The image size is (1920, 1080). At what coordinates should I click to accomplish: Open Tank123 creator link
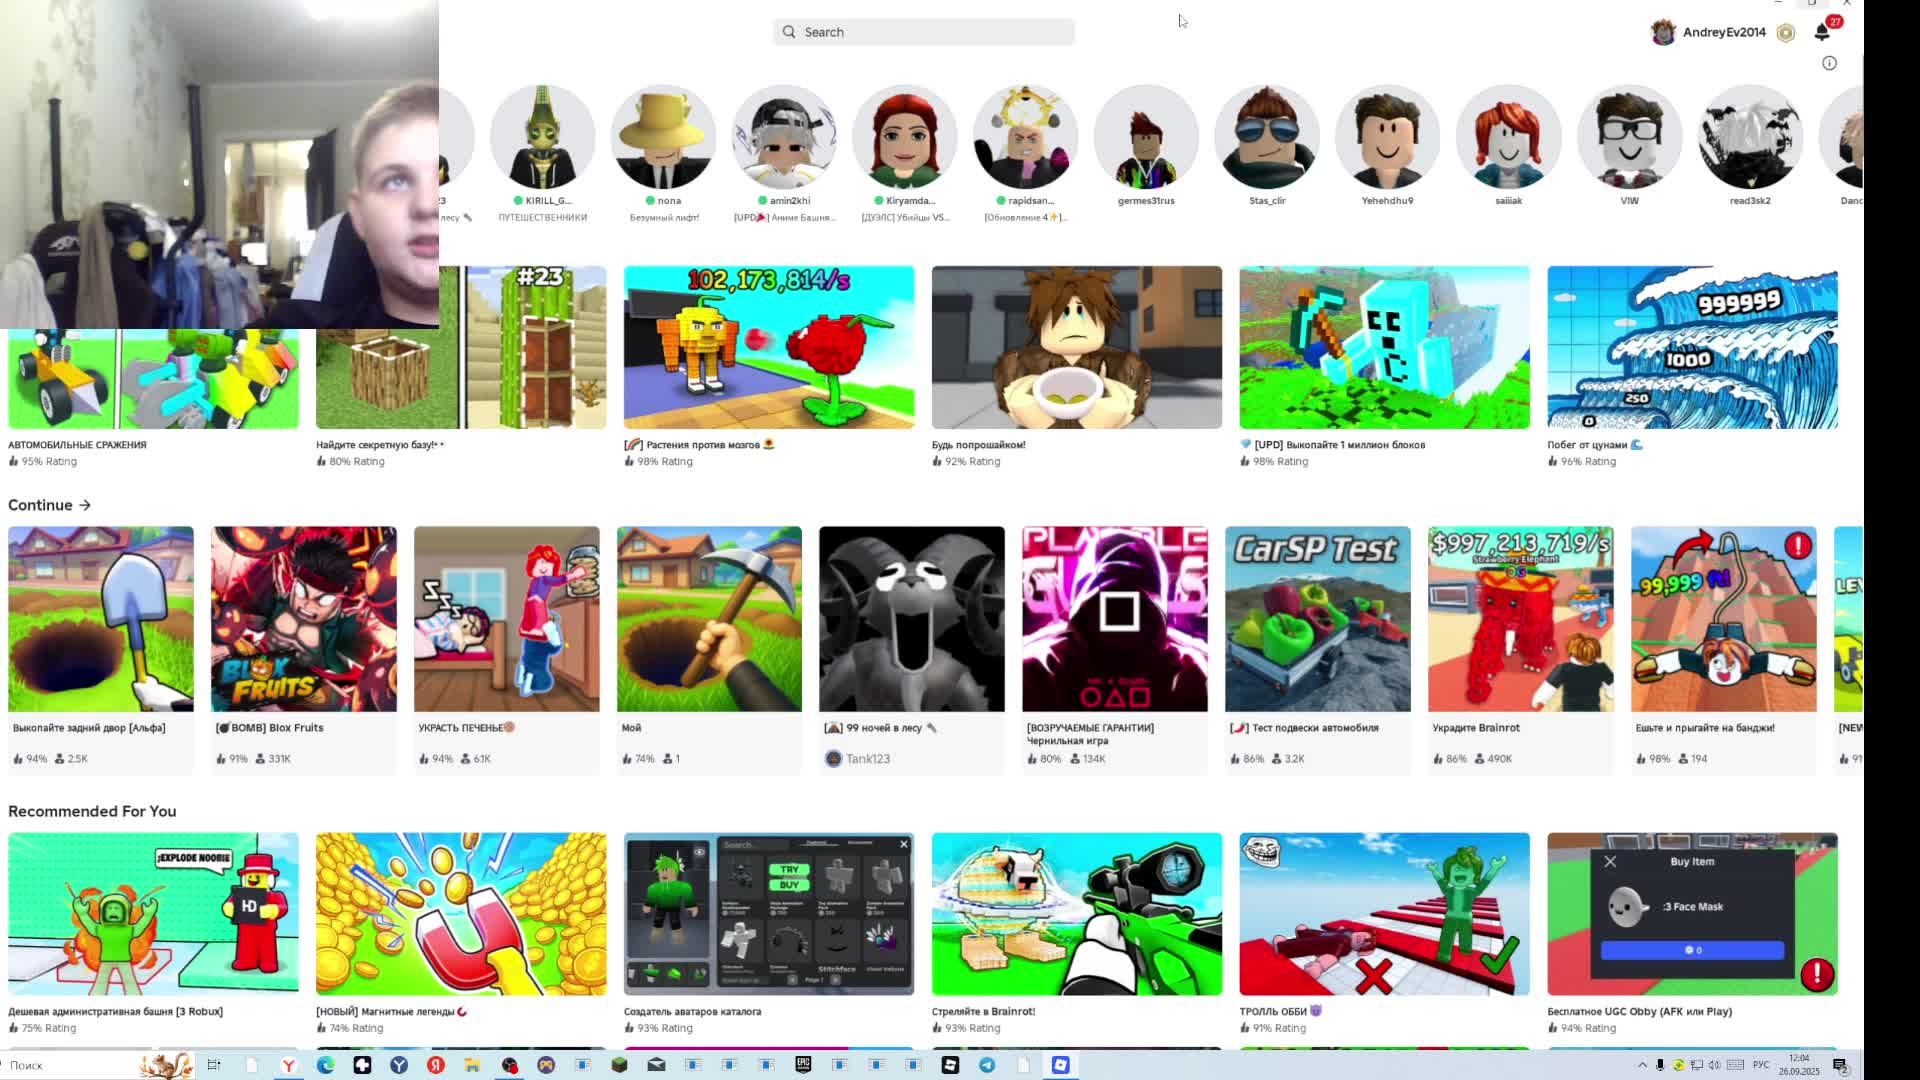pyautogui.click(x=867, y=759)
